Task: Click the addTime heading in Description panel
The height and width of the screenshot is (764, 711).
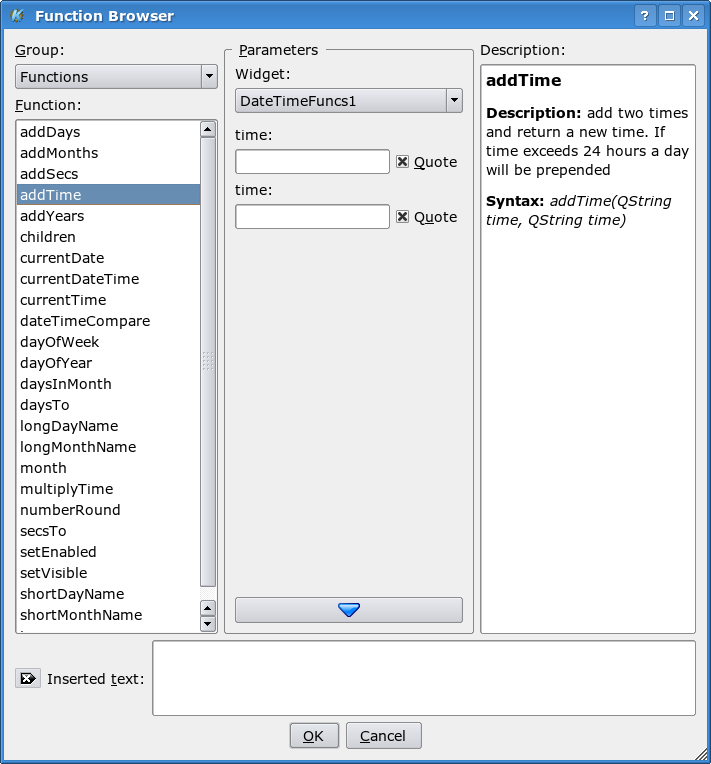Action: click(x=523, y=80)
